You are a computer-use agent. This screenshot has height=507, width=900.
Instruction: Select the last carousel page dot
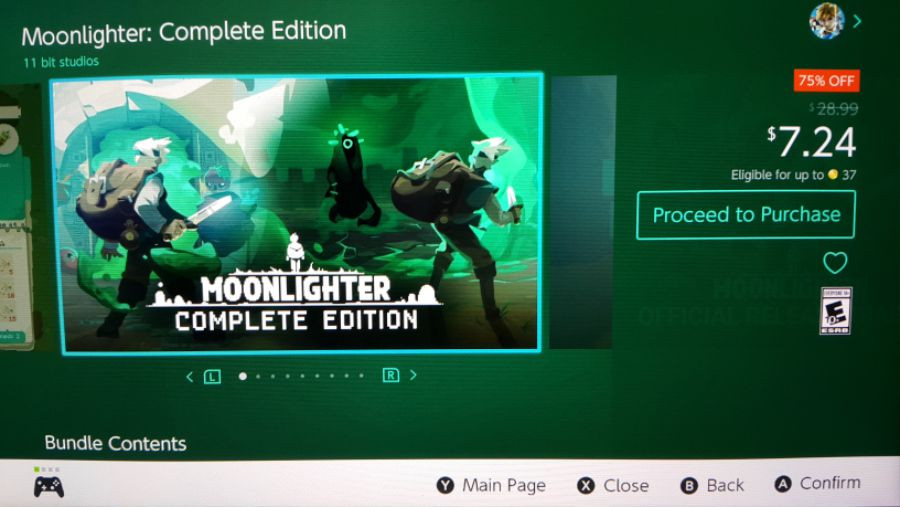pyautogui.click(x=361, y=376)
